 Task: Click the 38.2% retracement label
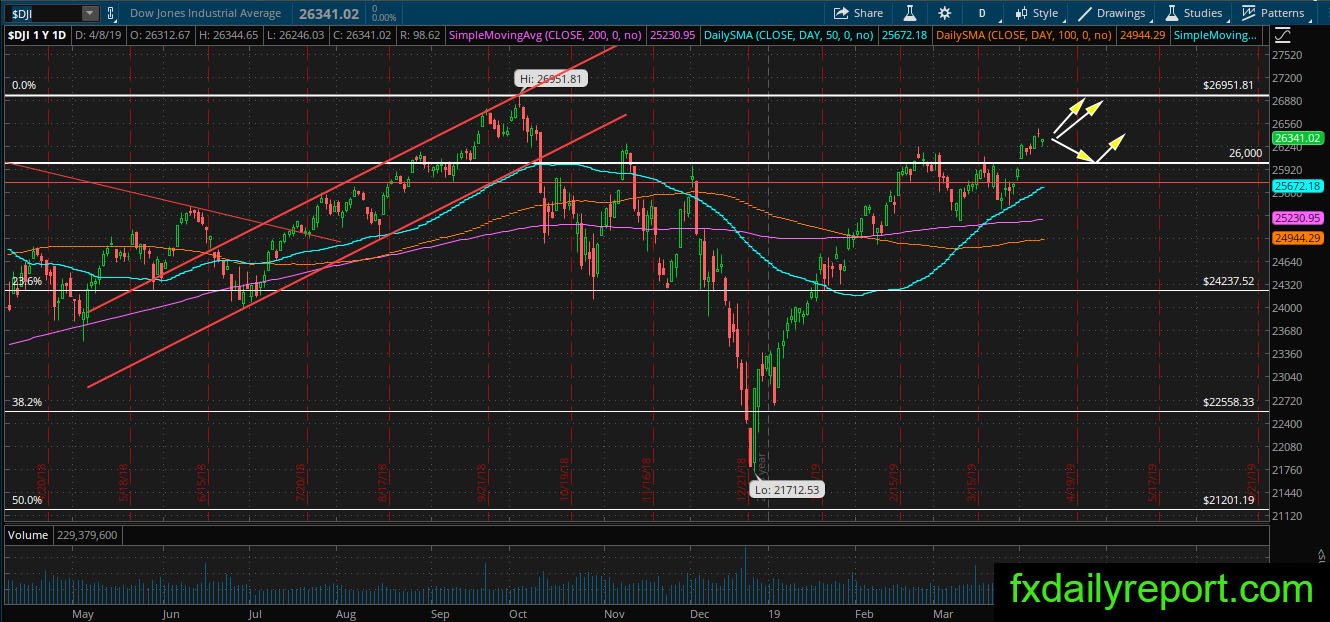point(26,402)
